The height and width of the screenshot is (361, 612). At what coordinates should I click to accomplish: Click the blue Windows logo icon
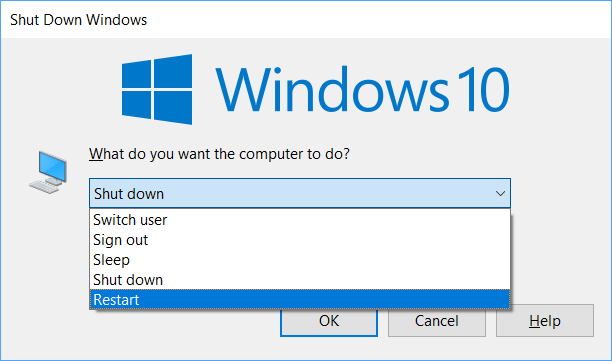pos(157,89)
